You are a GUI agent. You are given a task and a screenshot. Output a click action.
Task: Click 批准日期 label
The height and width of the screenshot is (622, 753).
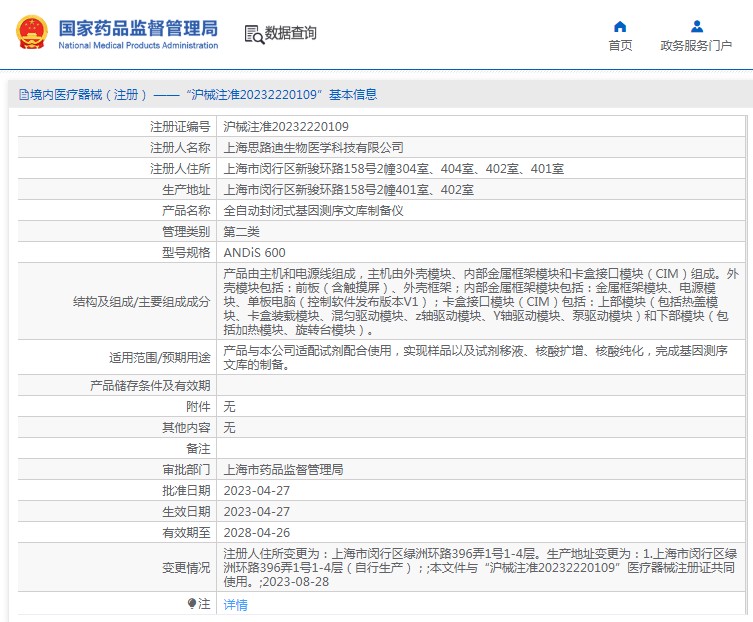[x=186, y=490]
